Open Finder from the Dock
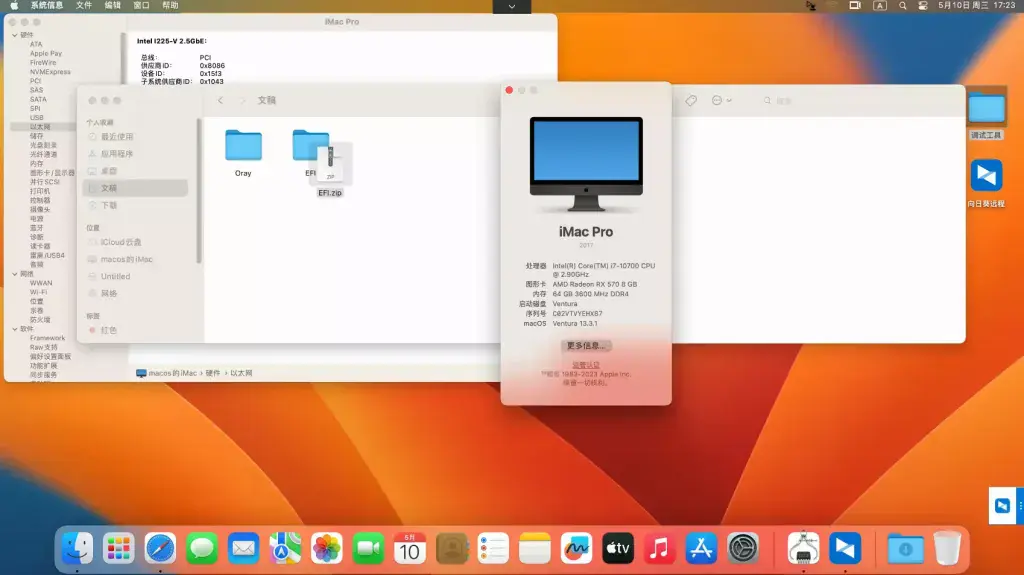1024x575 pixels. click(x=77, y=548)
